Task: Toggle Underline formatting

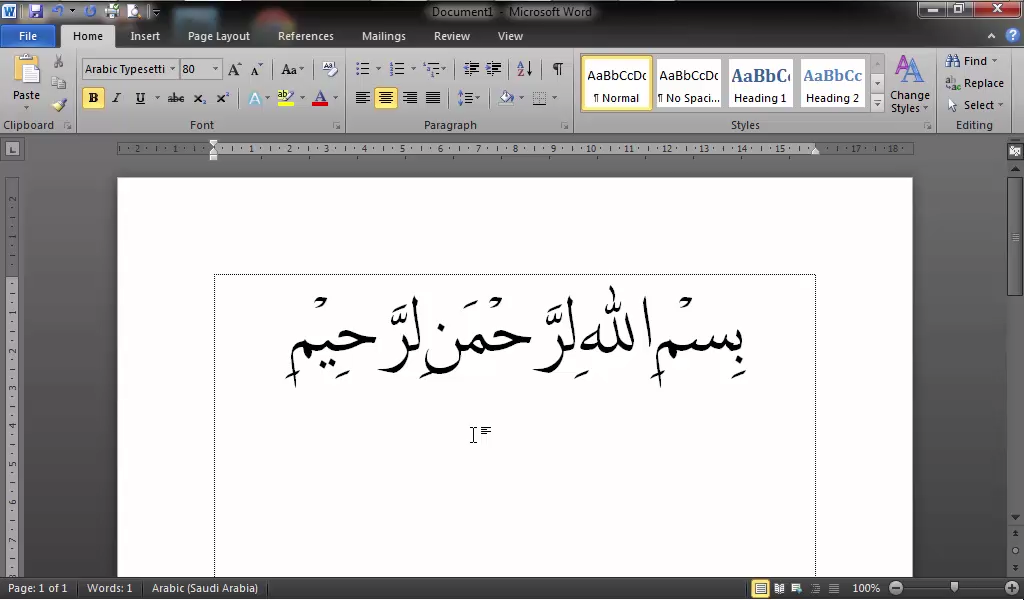Action: (x=140, y=98)
